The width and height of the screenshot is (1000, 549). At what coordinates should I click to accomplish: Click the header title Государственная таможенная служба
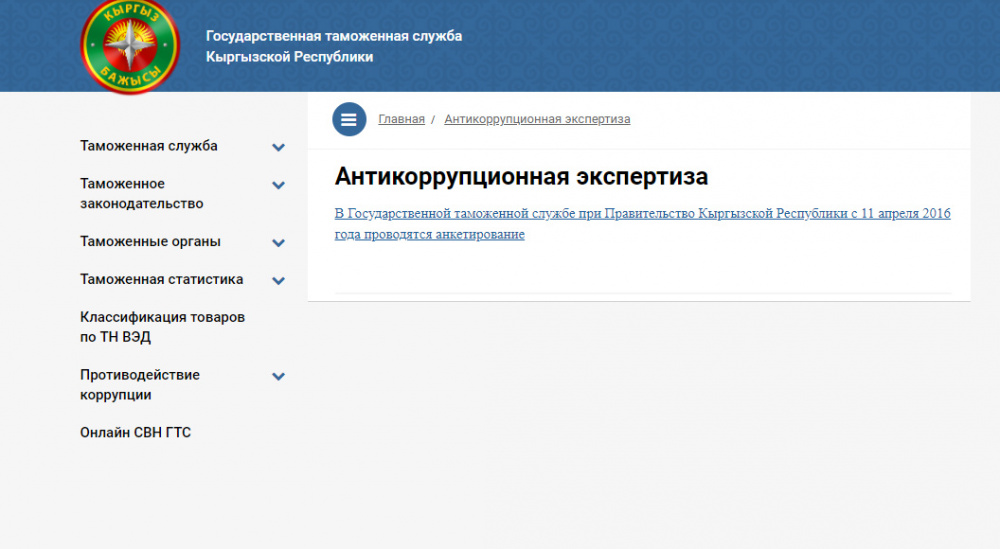[x=334, y=36]
